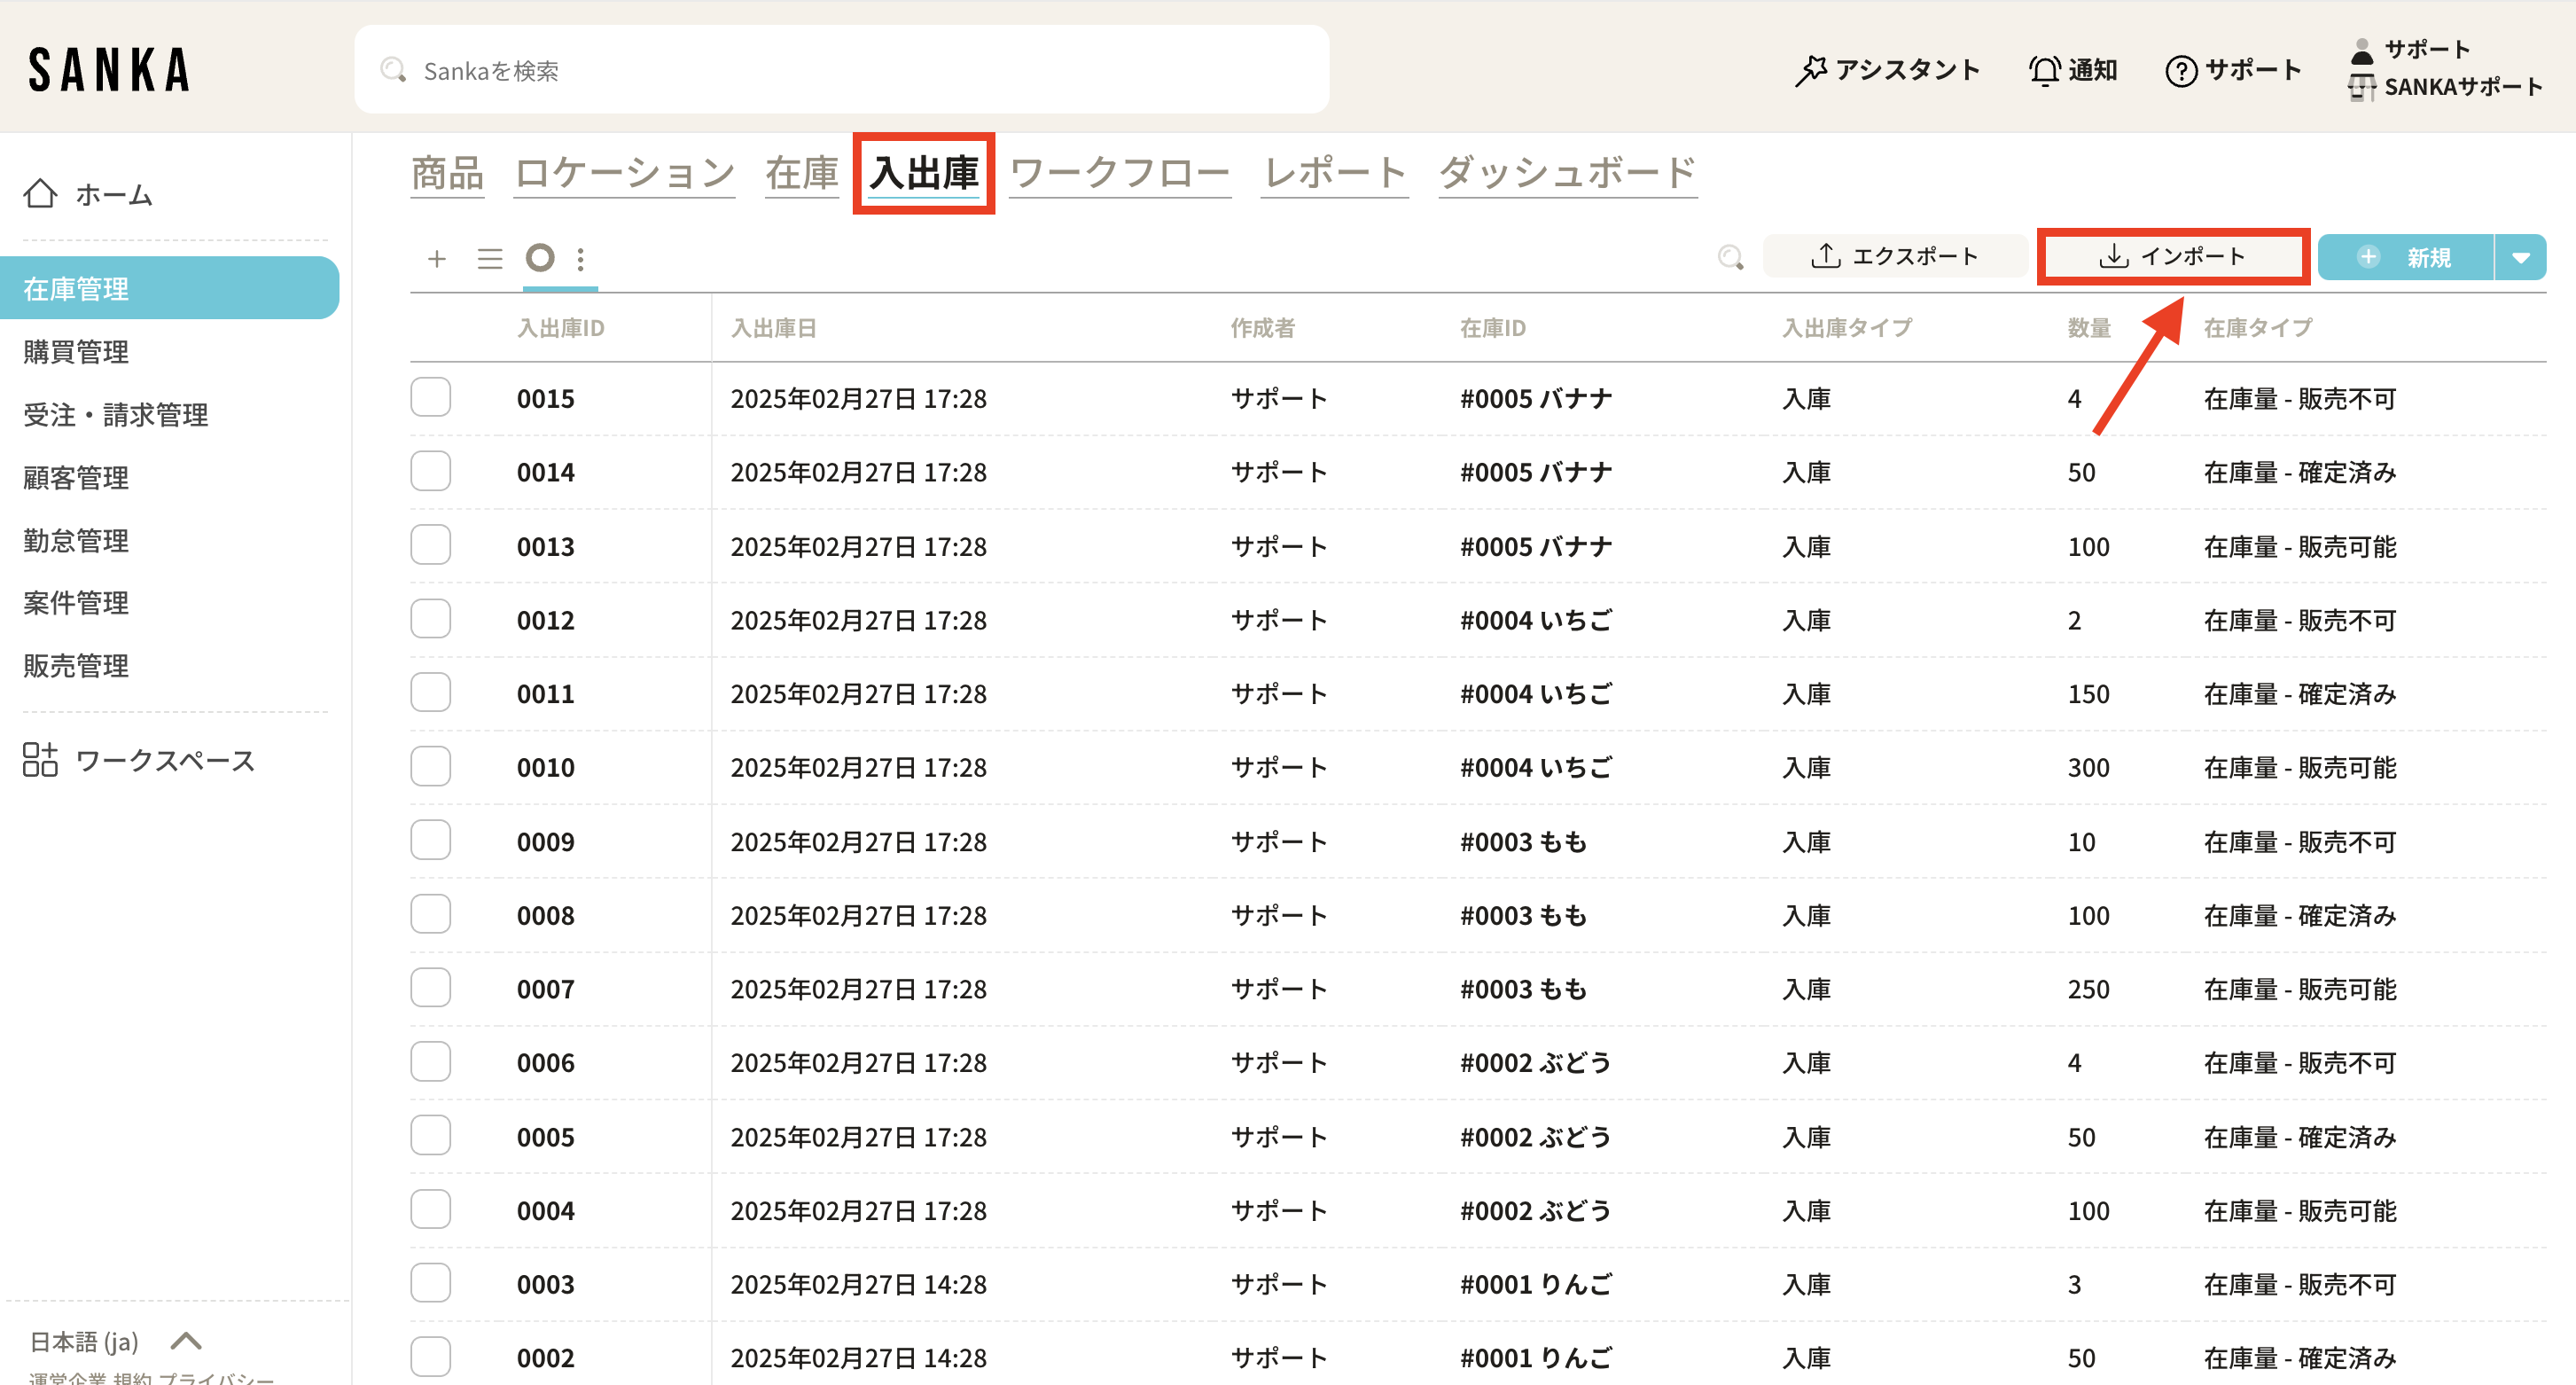2576x1385 pixels.
Task: Tick the checkbox for record 0007
Action: pos(431,988)
